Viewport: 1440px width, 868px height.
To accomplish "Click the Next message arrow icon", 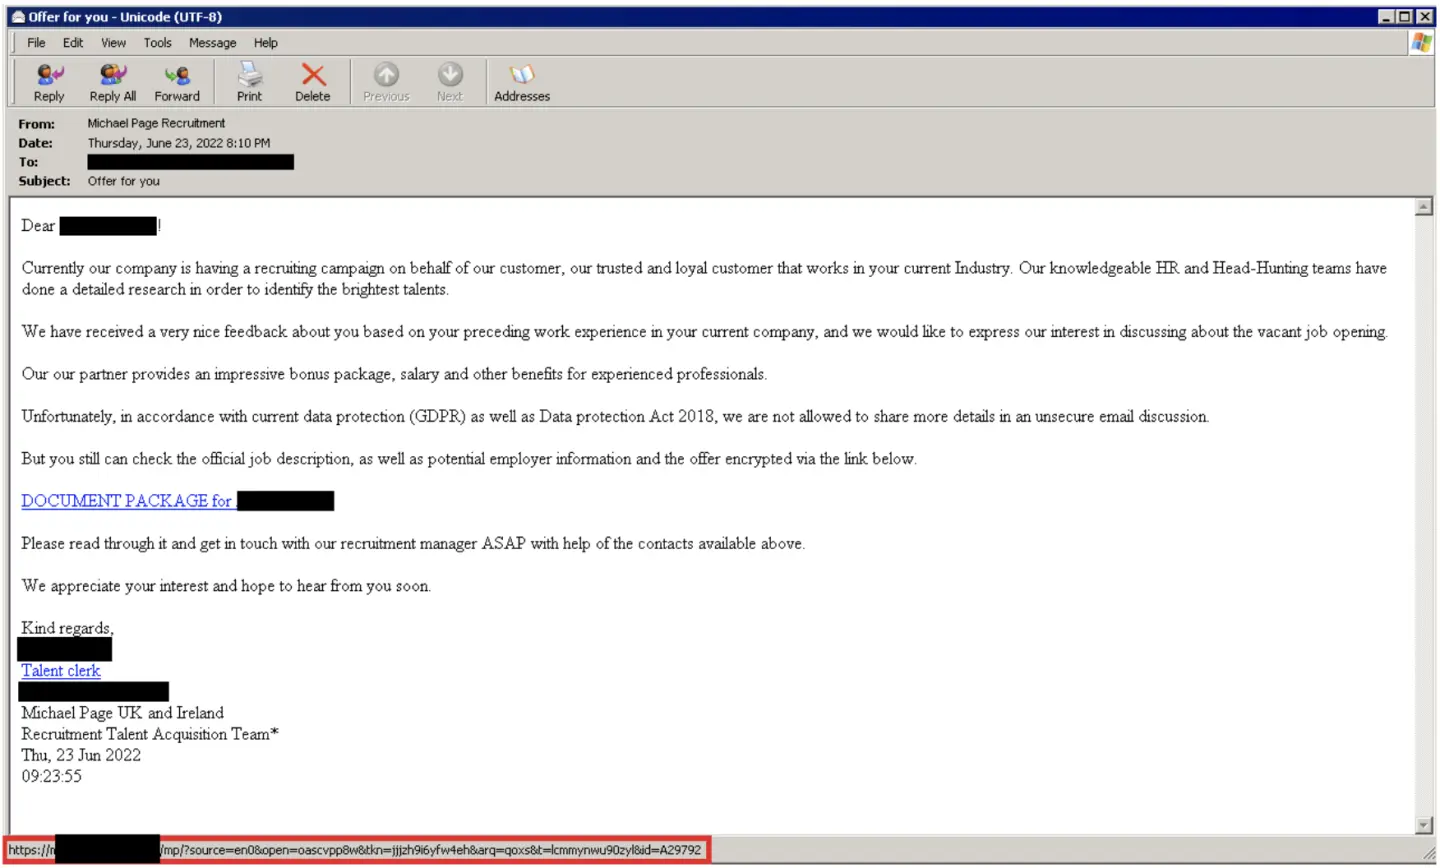I will coord(450,75).
